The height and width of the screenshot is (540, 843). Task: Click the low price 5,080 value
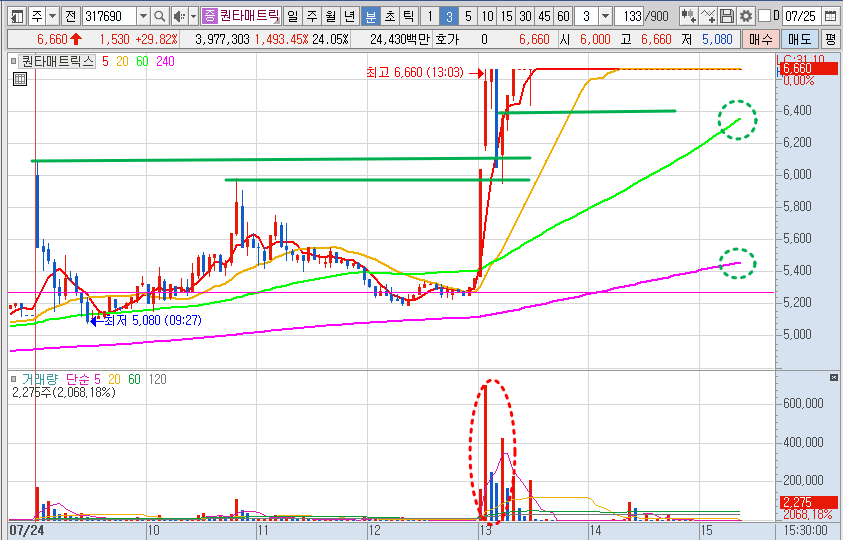[717, 39]
